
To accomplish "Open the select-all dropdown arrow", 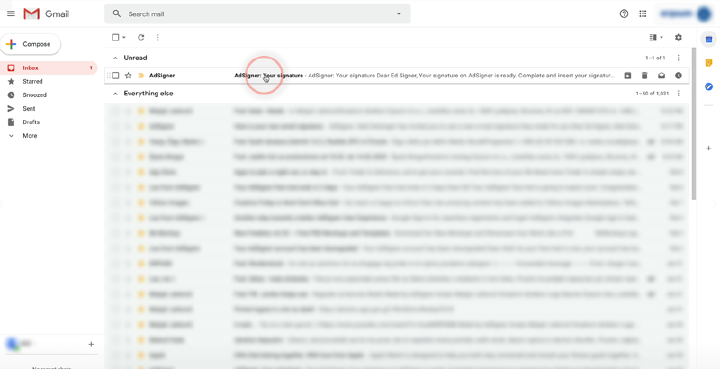I will point(124,38).
